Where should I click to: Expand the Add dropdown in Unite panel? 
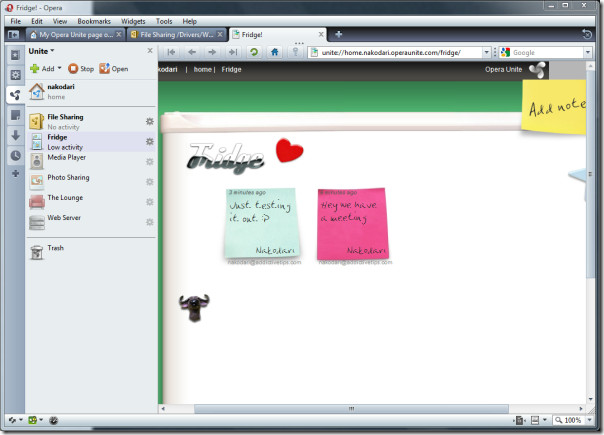click(x=46, y=69)
